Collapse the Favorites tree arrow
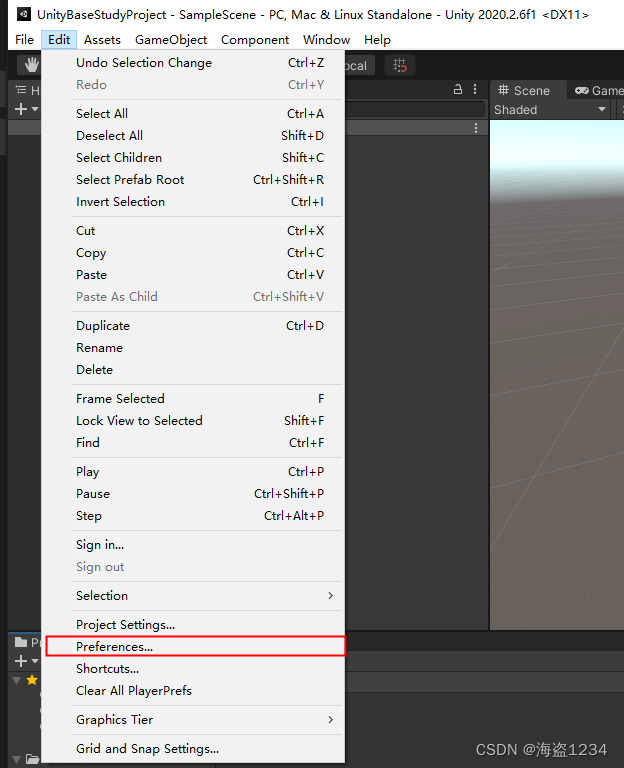The height and width of the screenshot is (768, 624). point(17,680)
